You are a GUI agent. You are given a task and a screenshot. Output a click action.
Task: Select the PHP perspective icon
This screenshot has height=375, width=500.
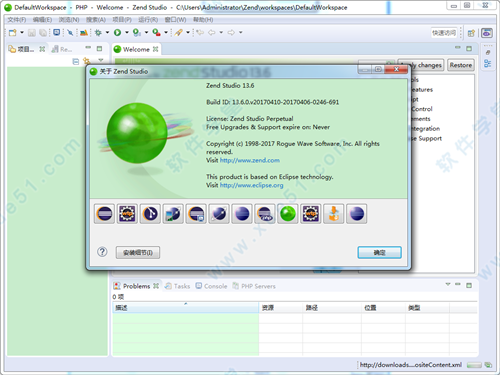487,33
